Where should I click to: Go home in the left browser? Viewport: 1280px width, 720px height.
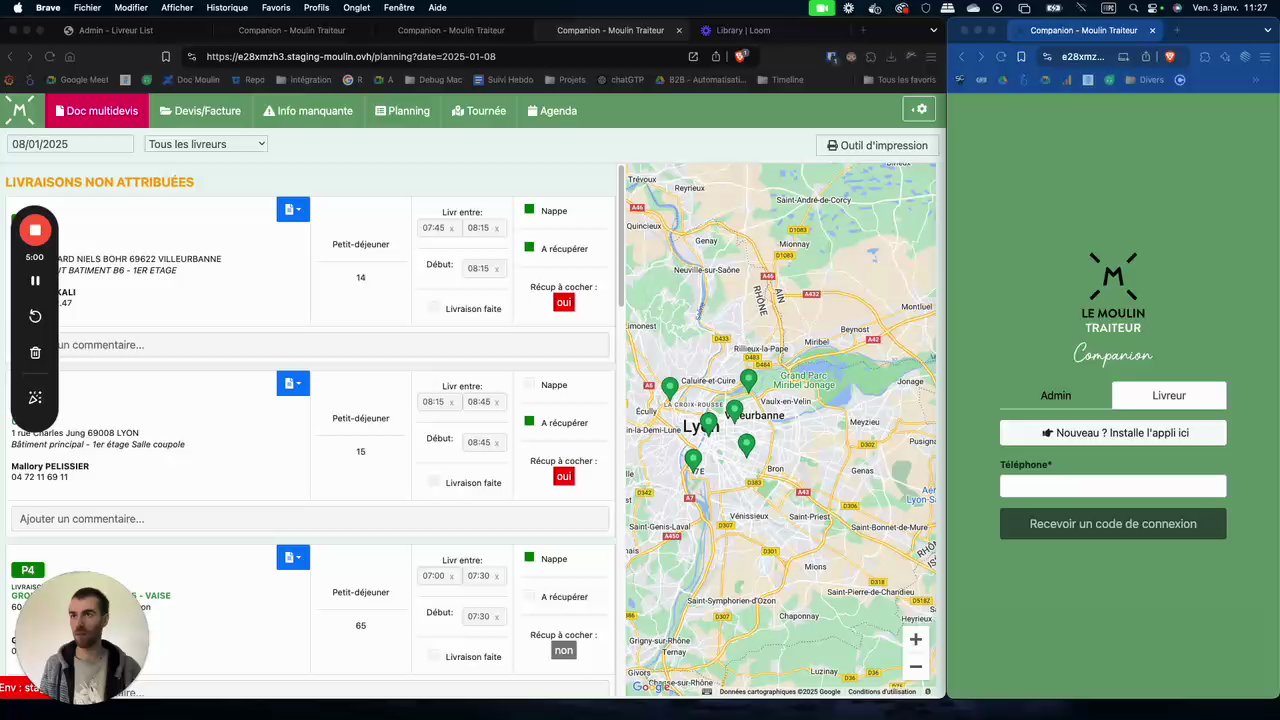click(70, 57)
